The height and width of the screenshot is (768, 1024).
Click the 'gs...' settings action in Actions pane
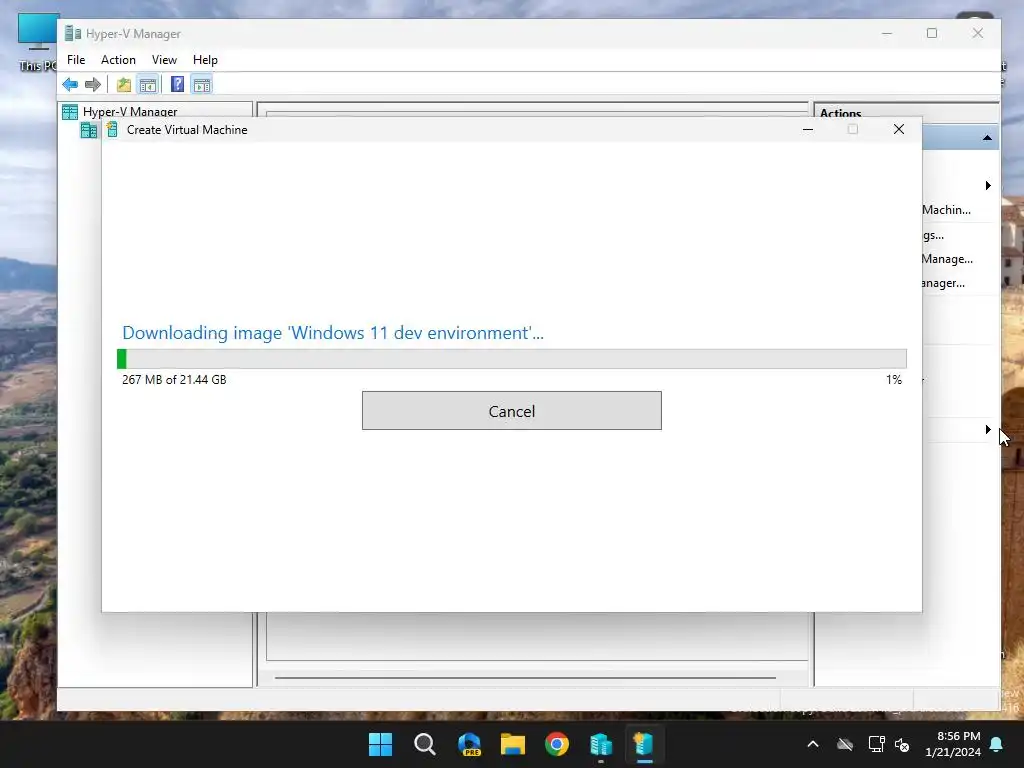pos(933,235)
